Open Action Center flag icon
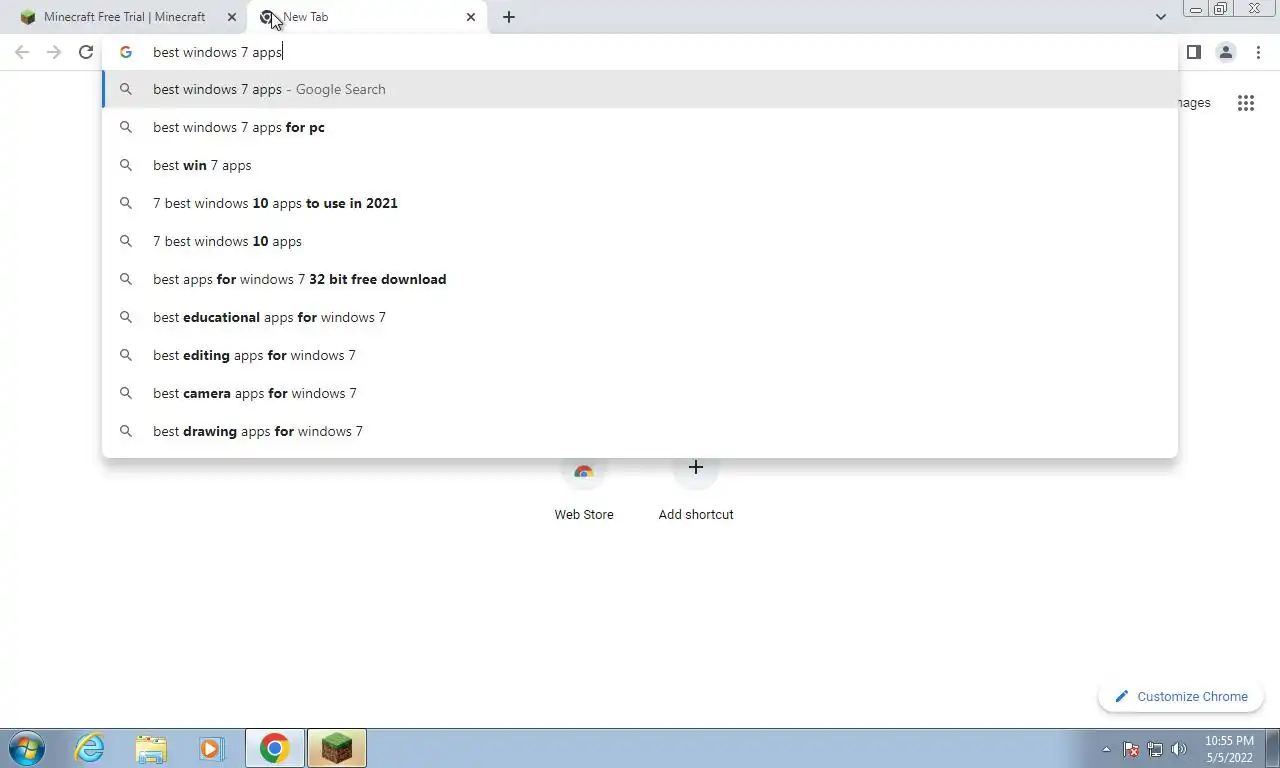Screen dimensions: 1280x768 click(1131, 749)
